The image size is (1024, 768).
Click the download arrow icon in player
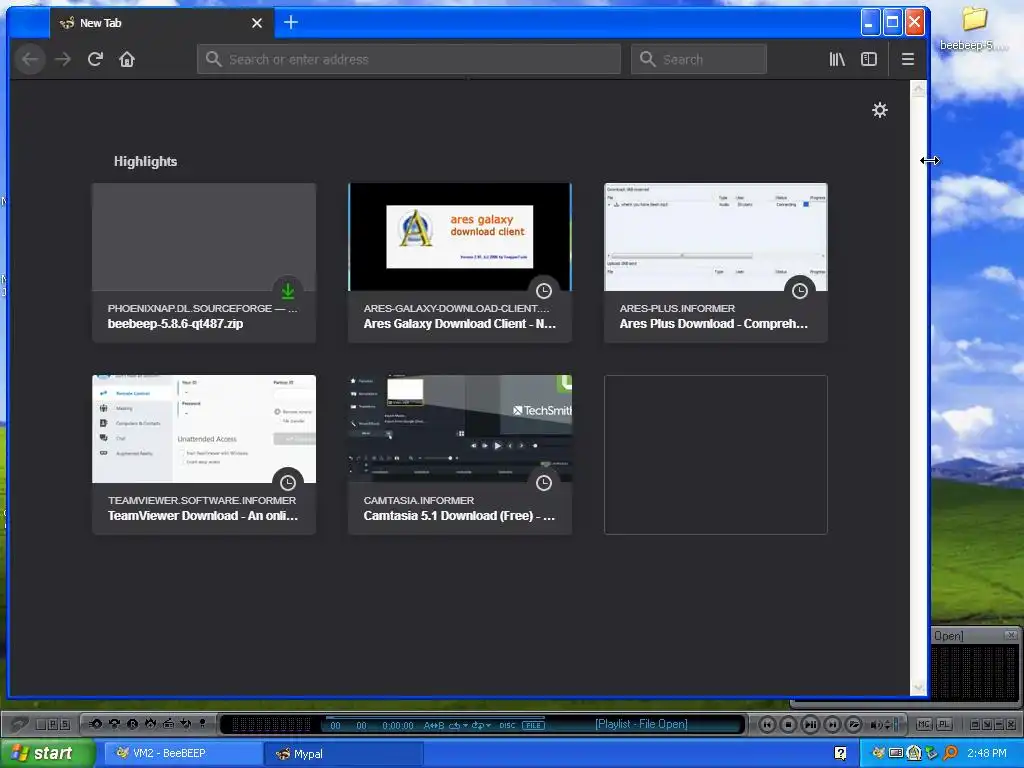point(185,724)
